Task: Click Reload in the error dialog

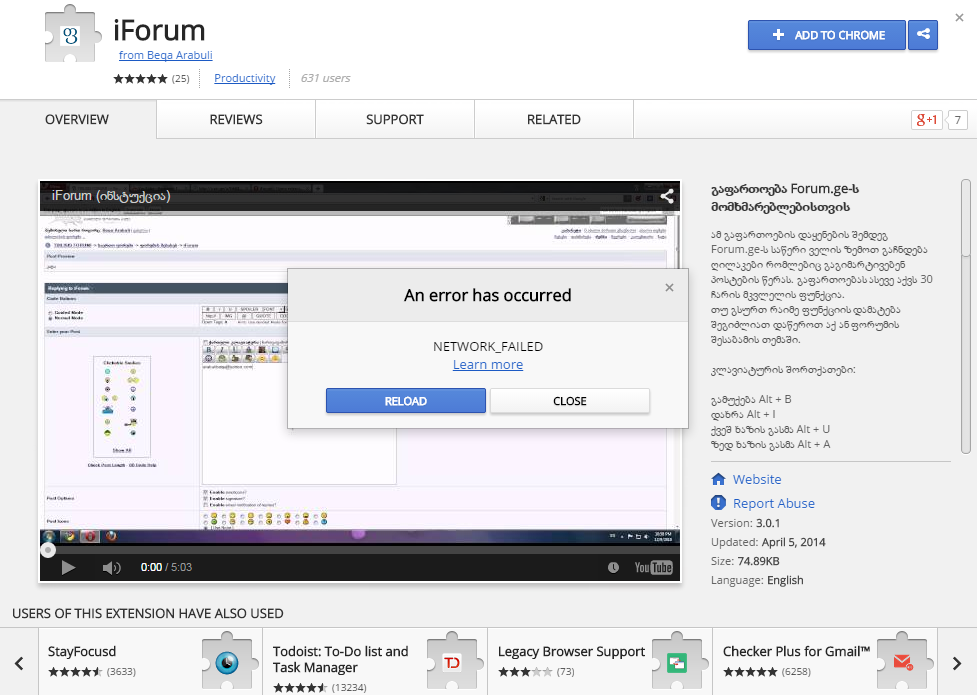Action: coord(406,401)
